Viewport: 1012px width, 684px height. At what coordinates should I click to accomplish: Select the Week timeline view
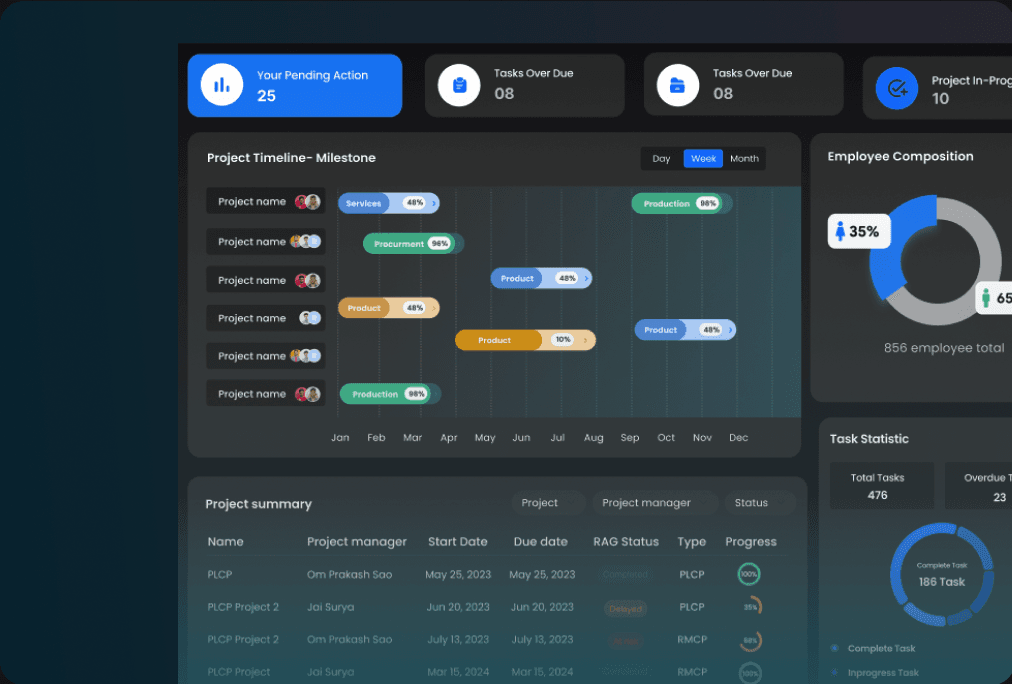pos(703,159)
